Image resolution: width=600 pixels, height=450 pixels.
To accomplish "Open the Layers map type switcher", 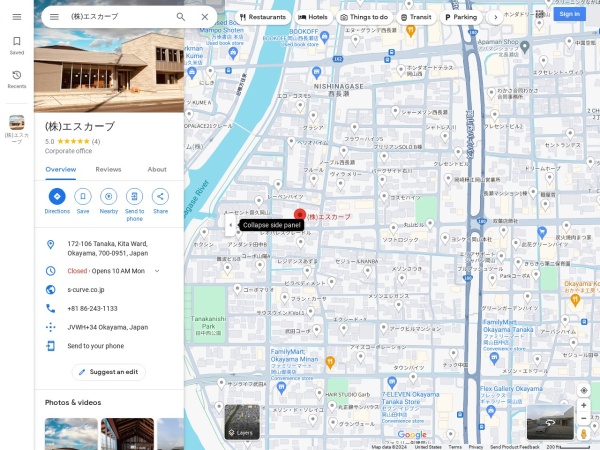I will coord(242,422).
